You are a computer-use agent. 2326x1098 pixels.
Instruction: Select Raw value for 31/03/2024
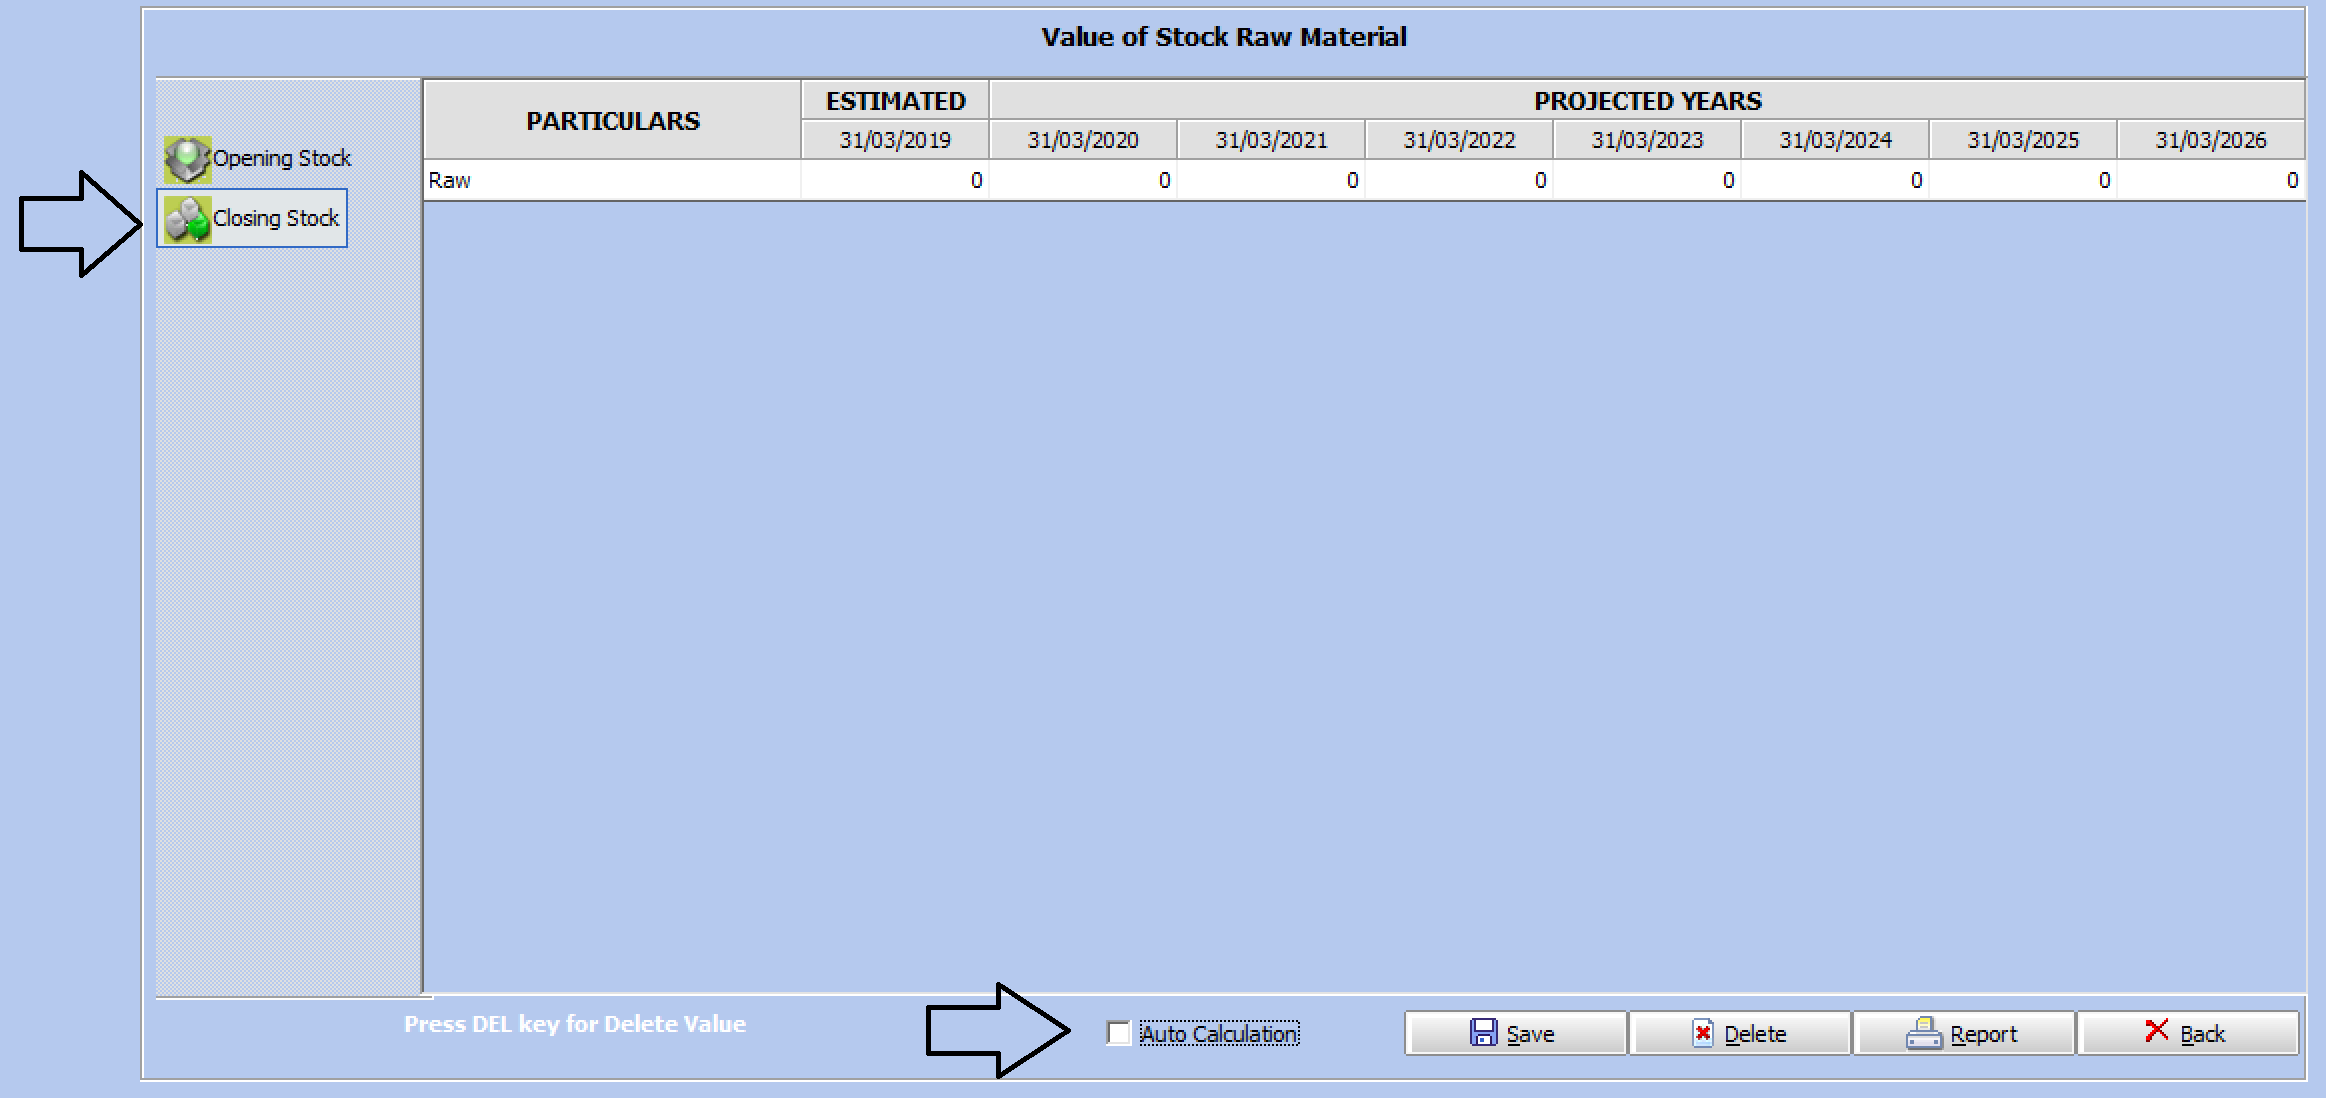click(x=1835, y=181)
